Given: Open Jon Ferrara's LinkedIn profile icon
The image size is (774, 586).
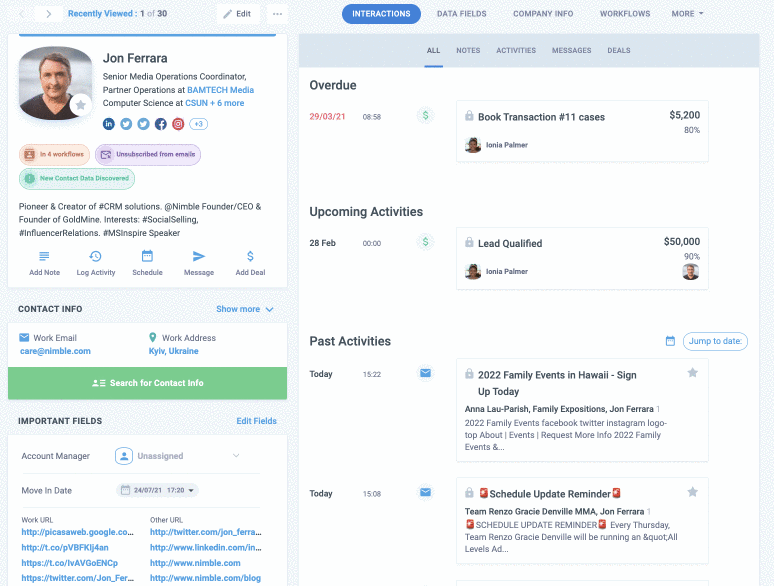Looking at the screenshot, I should [x=109, y=124].
